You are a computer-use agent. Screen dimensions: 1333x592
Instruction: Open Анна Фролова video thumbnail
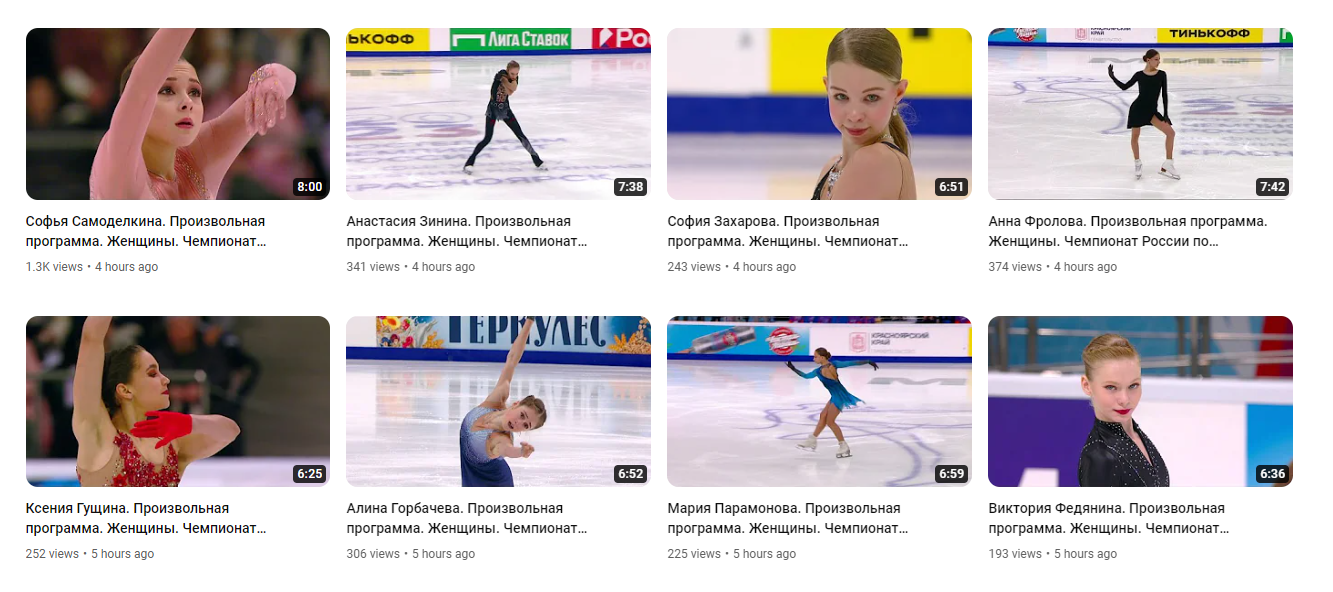pyautogui.click(x=1140, y=114)
